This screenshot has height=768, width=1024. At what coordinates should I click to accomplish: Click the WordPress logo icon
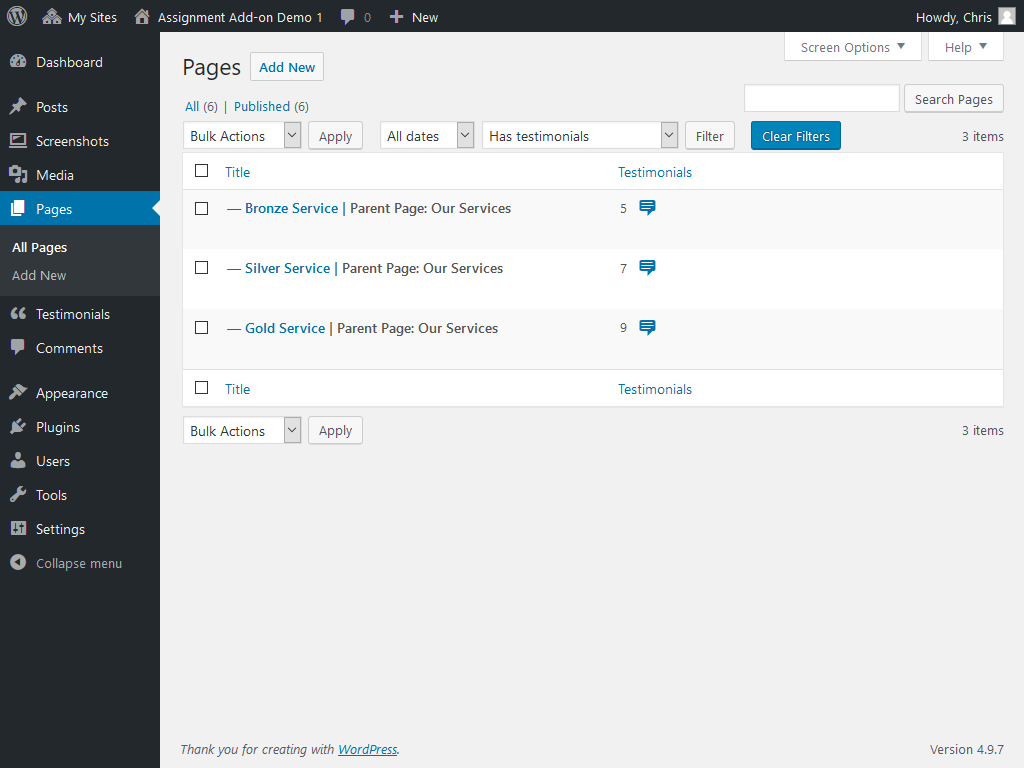pyautogui.click(x=17, y=16)
